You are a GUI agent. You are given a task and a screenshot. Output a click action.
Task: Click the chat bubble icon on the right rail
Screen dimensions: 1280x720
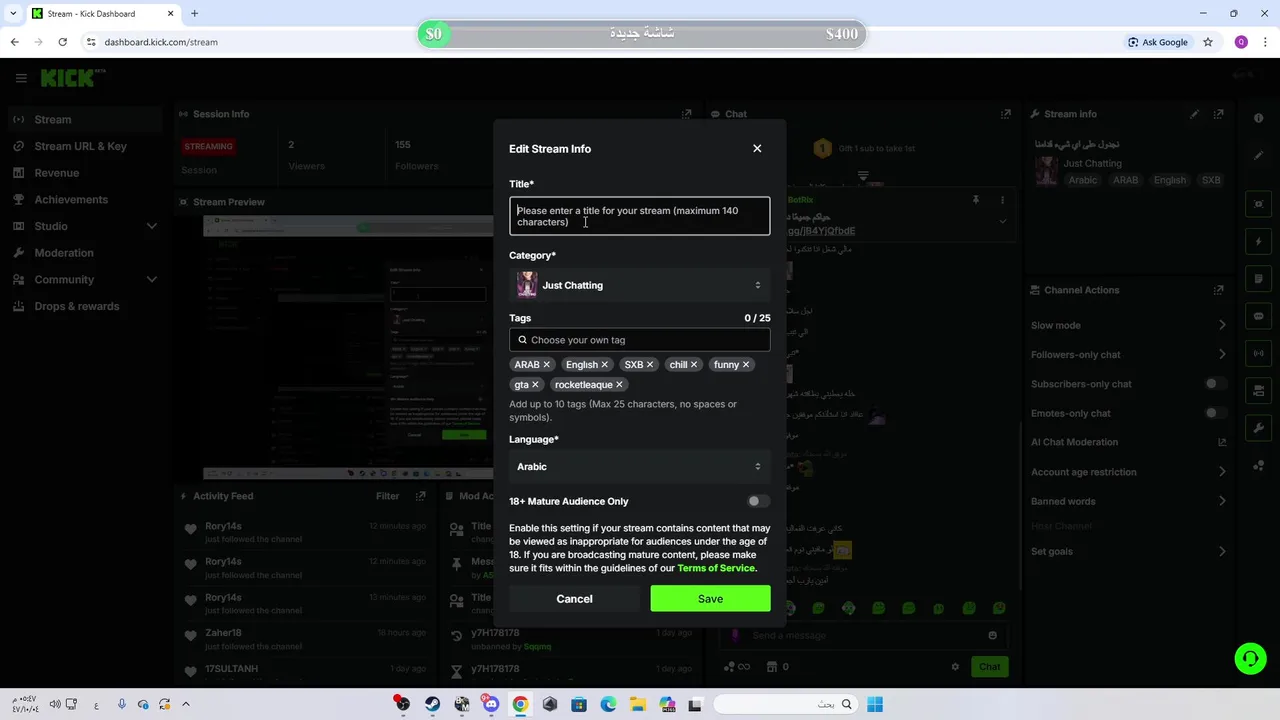pos(1259,316)
